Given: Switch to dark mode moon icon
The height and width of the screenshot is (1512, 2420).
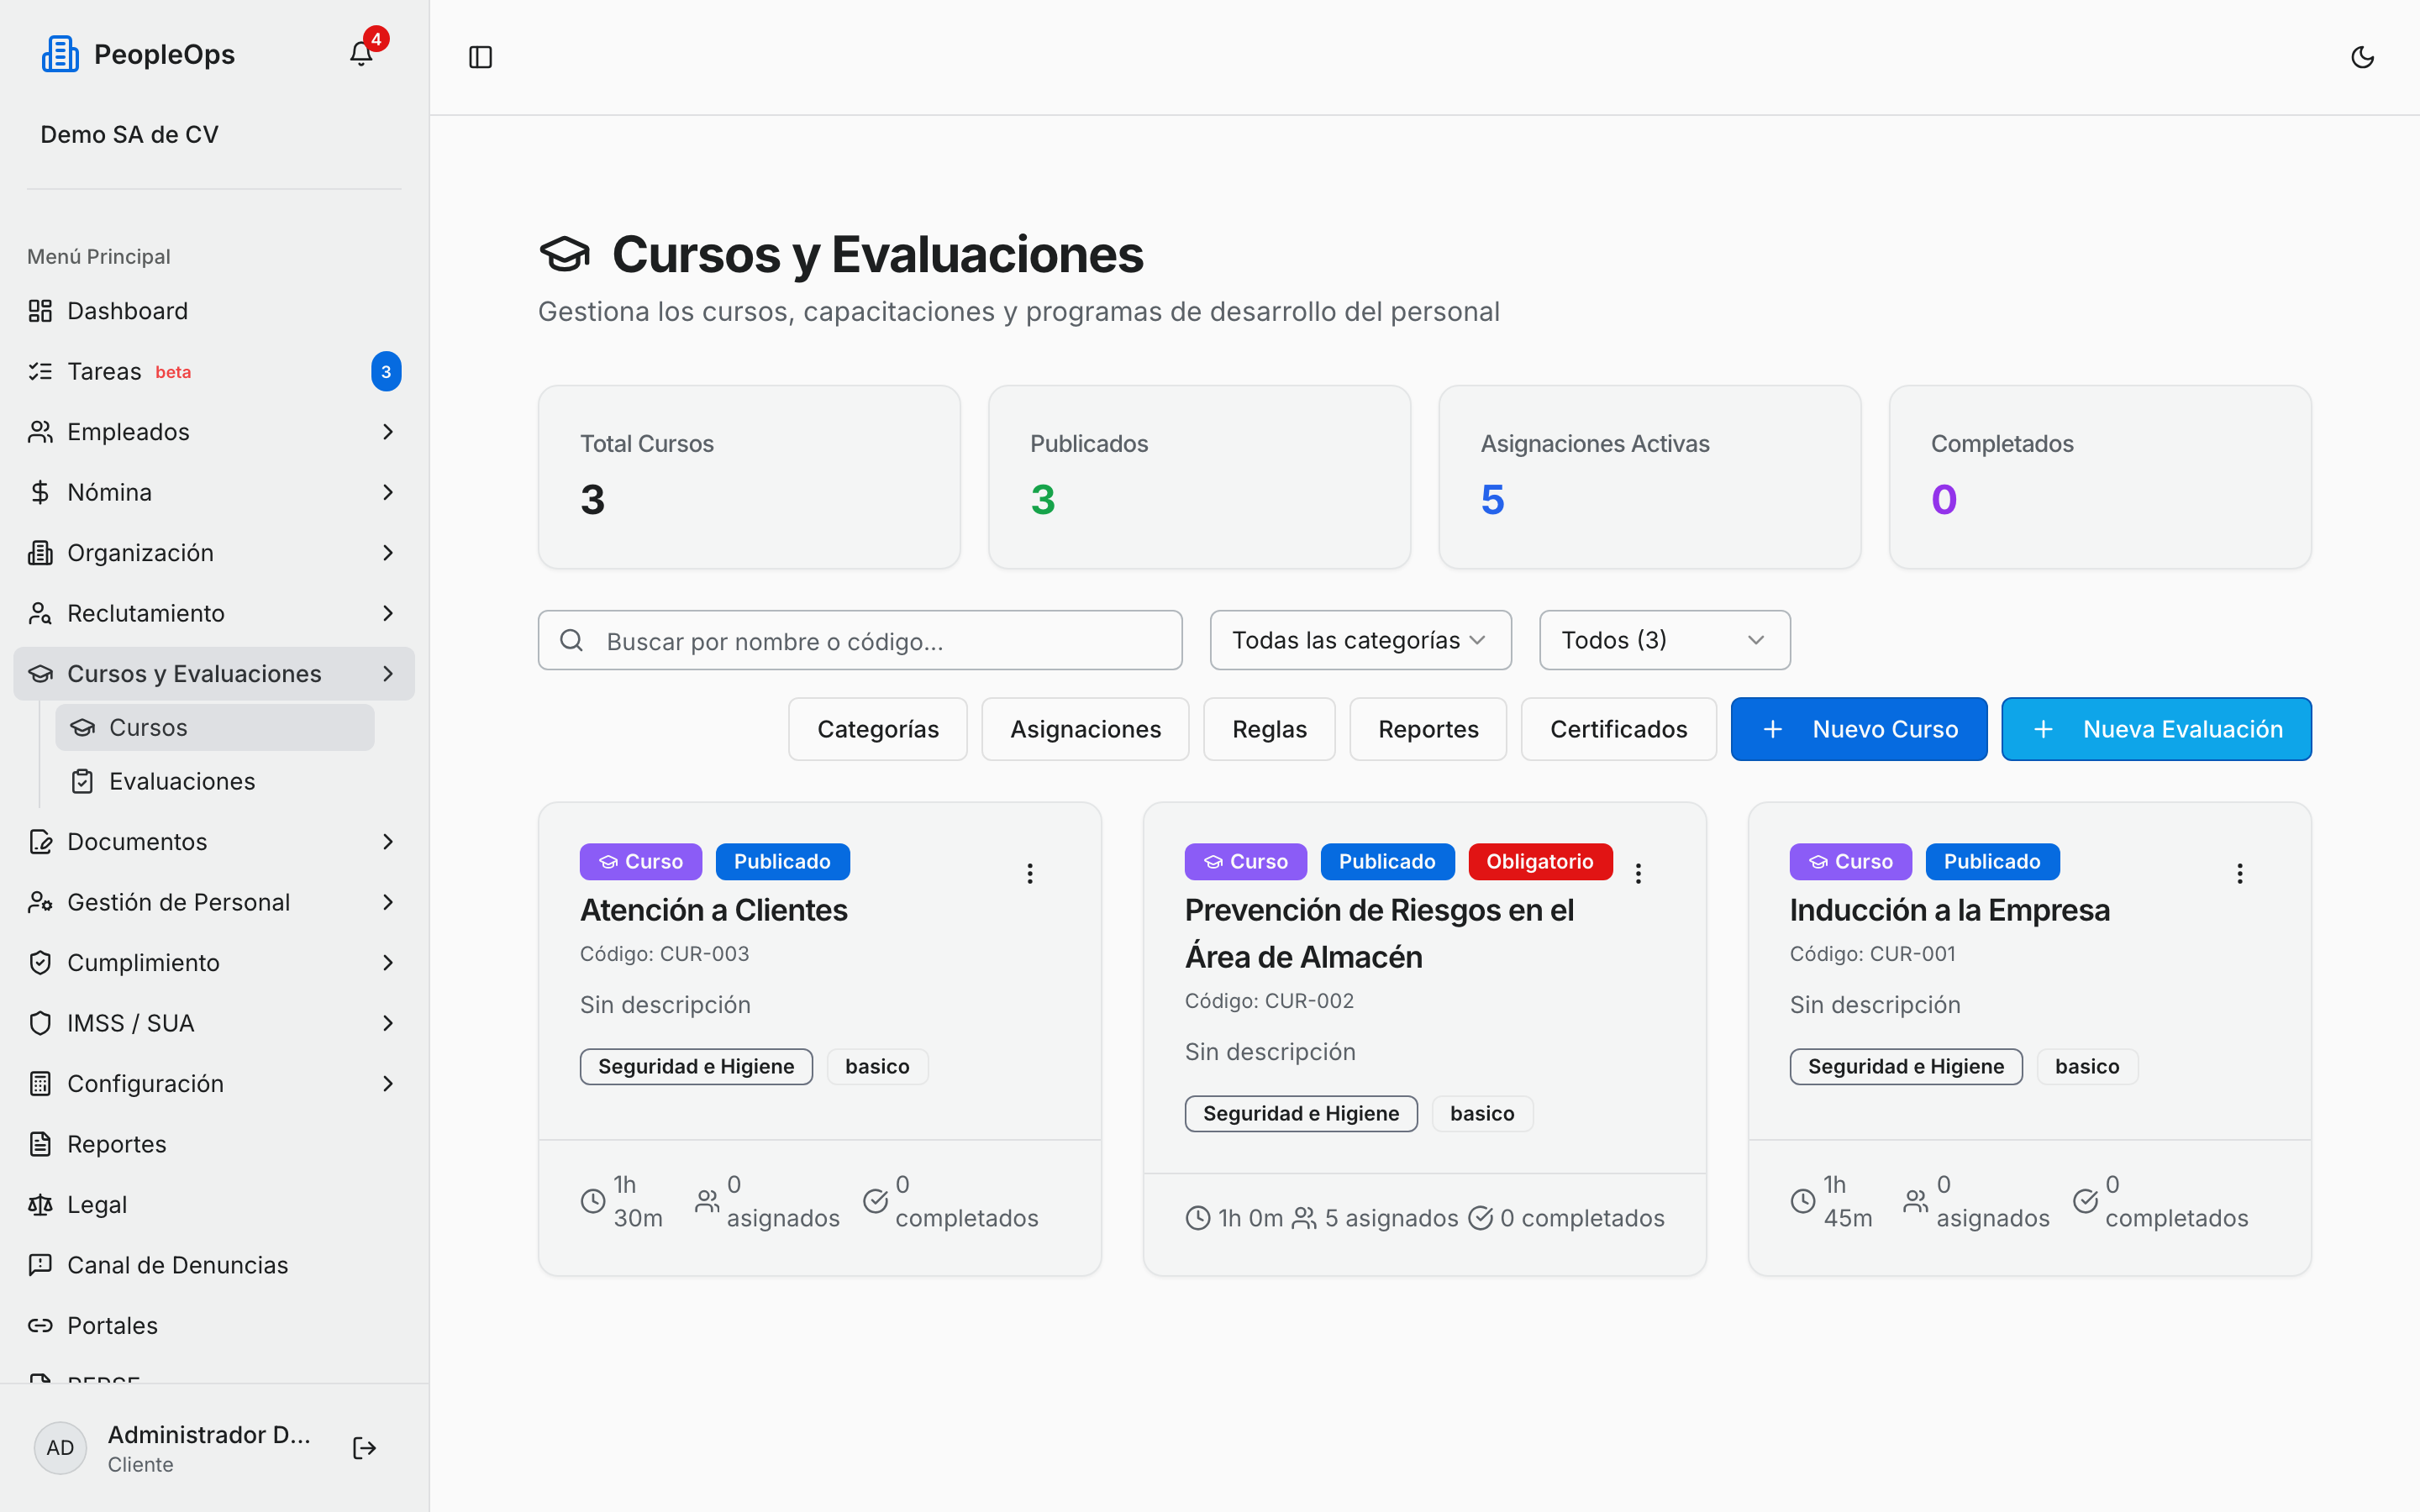Looking at the screenshot, I should coord(2362,57).
